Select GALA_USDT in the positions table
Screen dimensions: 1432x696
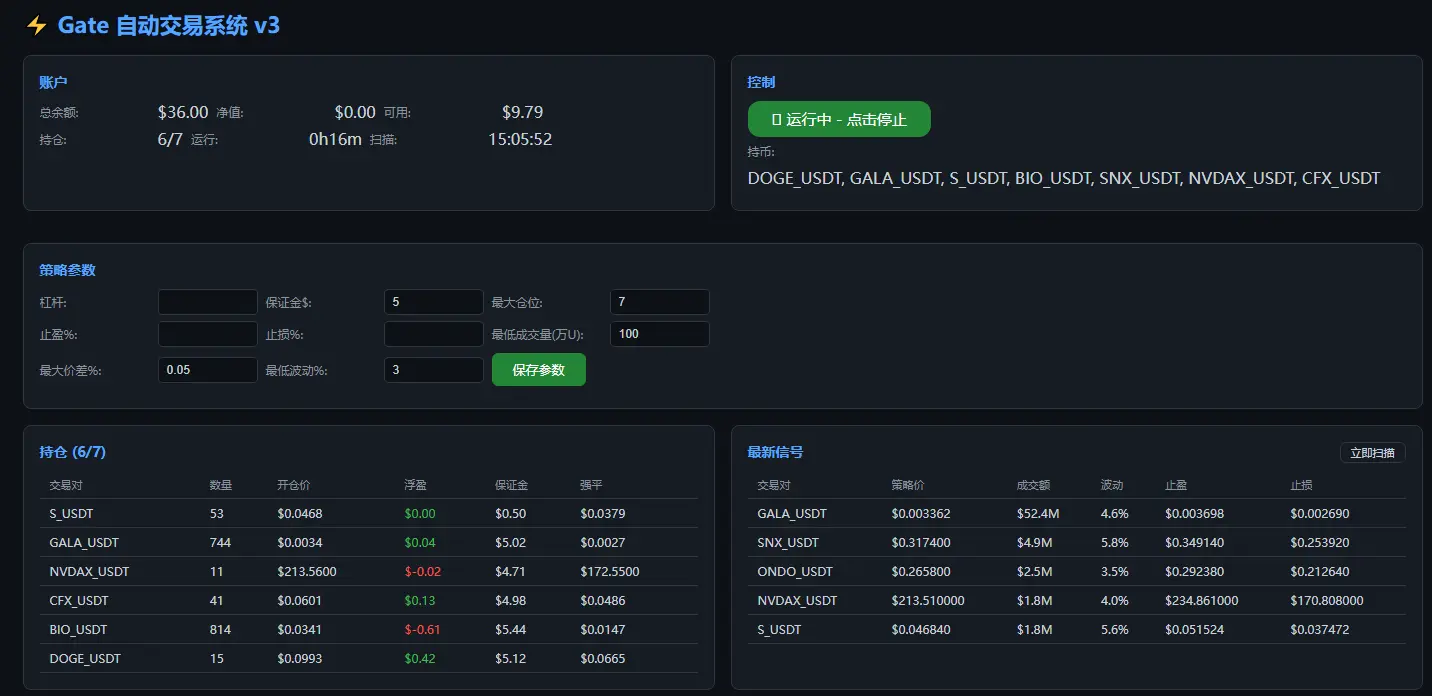(84, 543)
